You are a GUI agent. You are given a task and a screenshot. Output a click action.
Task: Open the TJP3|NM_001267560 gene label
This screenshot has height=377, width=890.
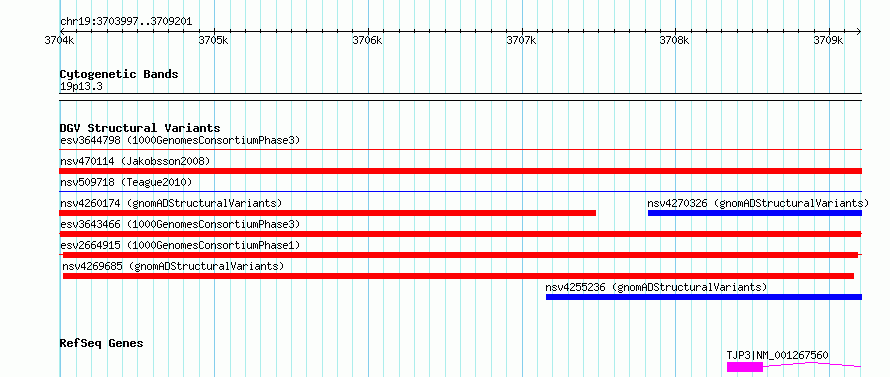click(x=778, y=355)
